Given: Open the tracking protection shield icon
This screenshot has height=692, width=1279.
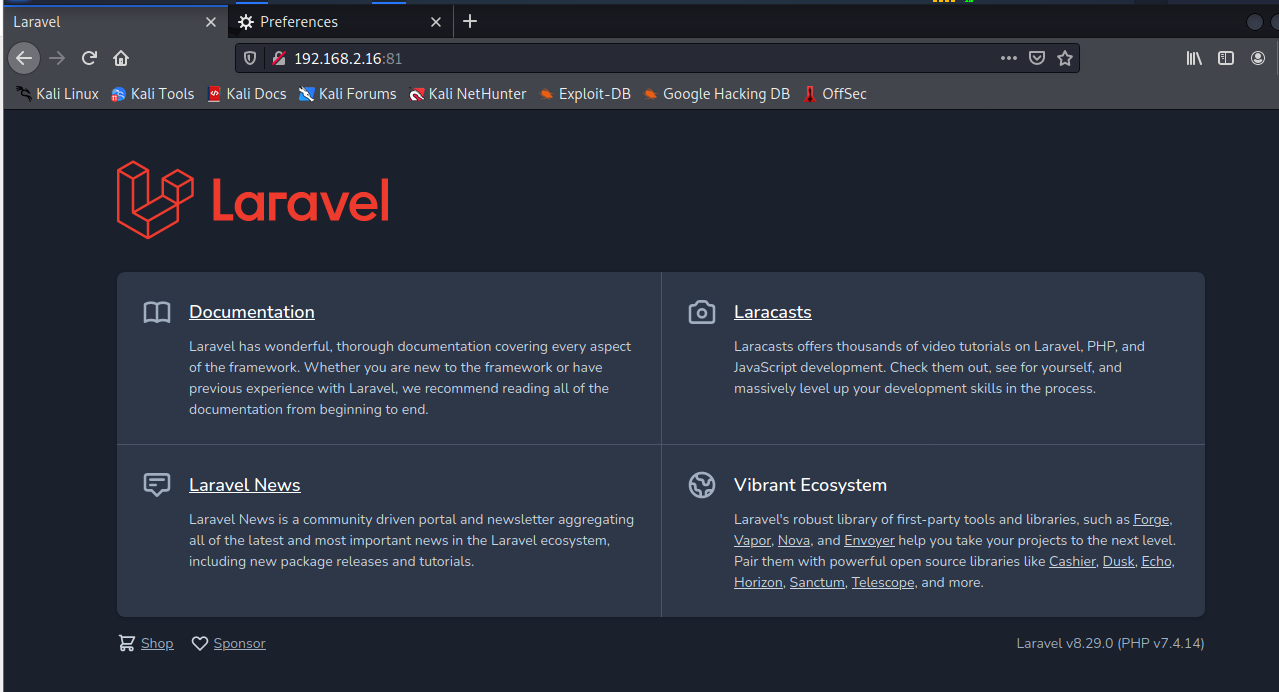Looking at the screenshot, I should [250, 59].
